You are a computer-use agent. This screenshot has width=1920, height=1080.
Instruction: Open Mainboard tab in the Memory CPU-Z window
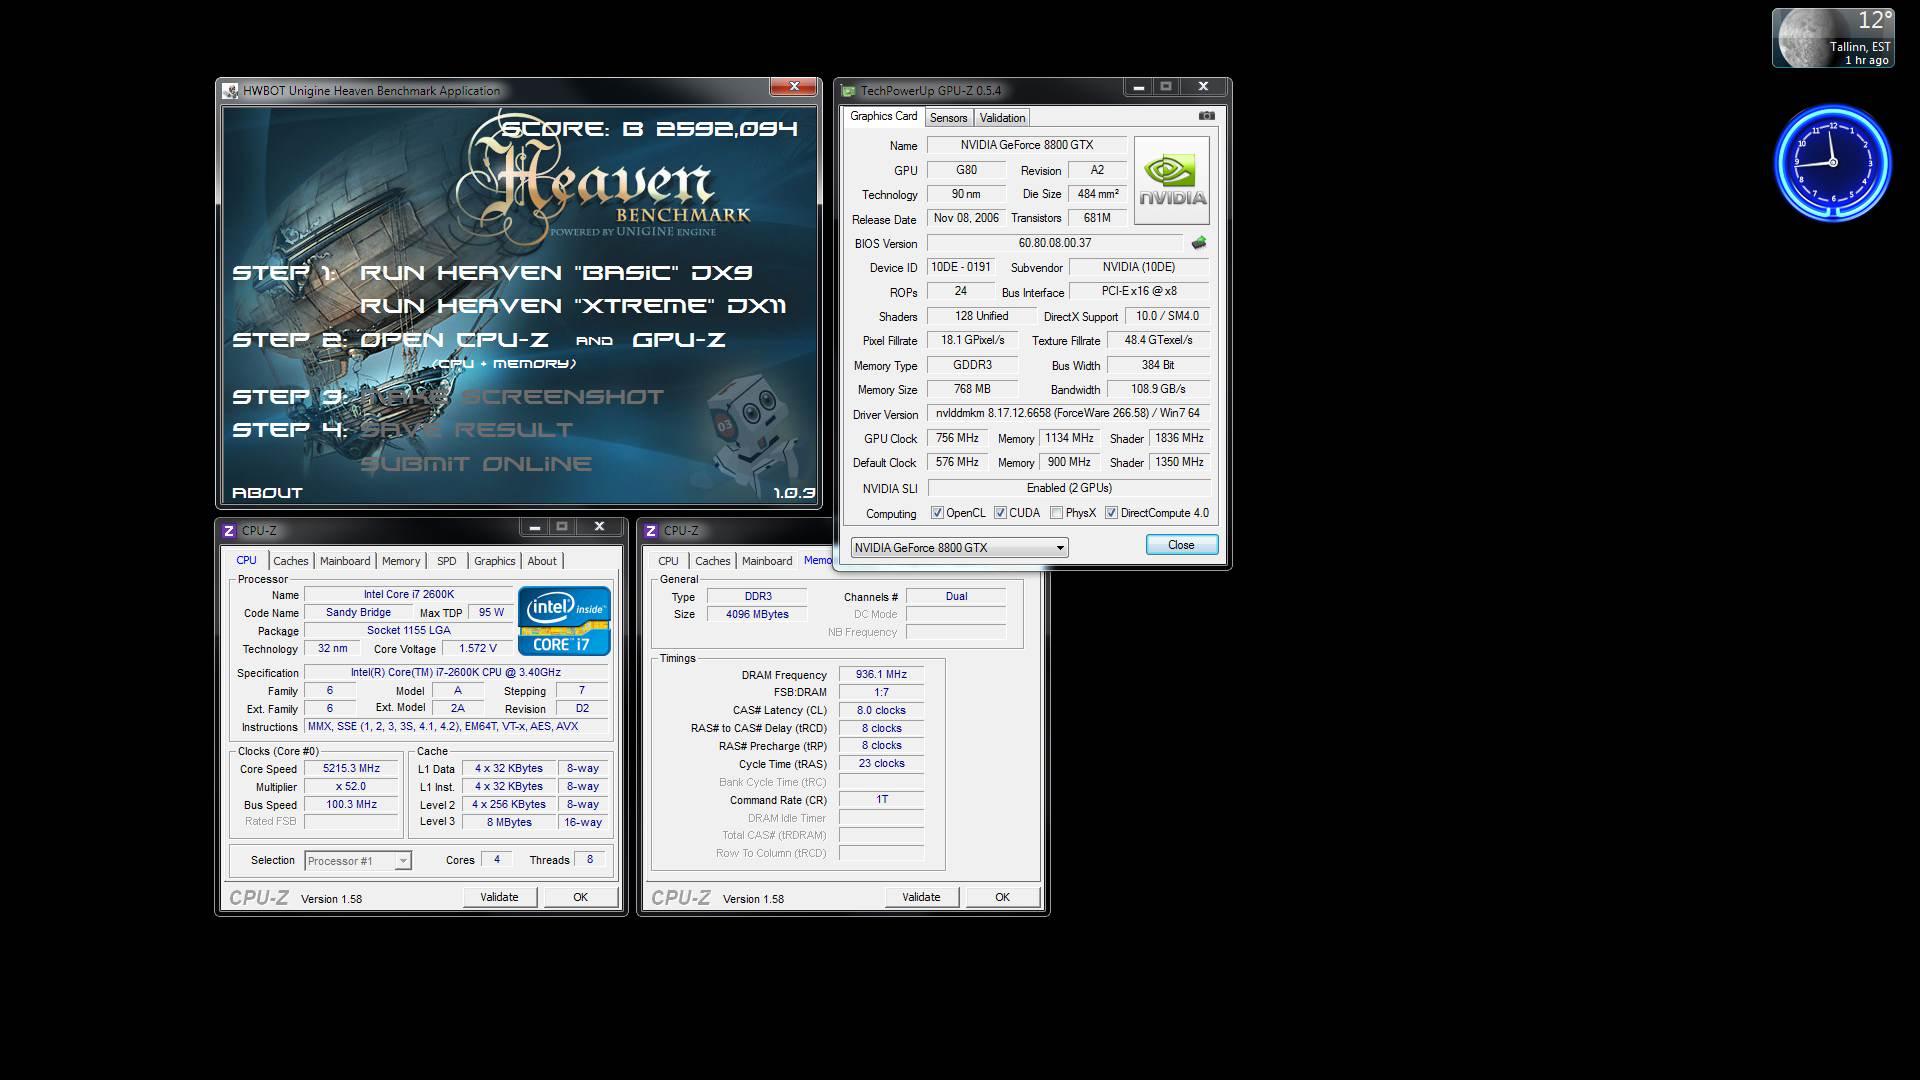coord(767,561)
